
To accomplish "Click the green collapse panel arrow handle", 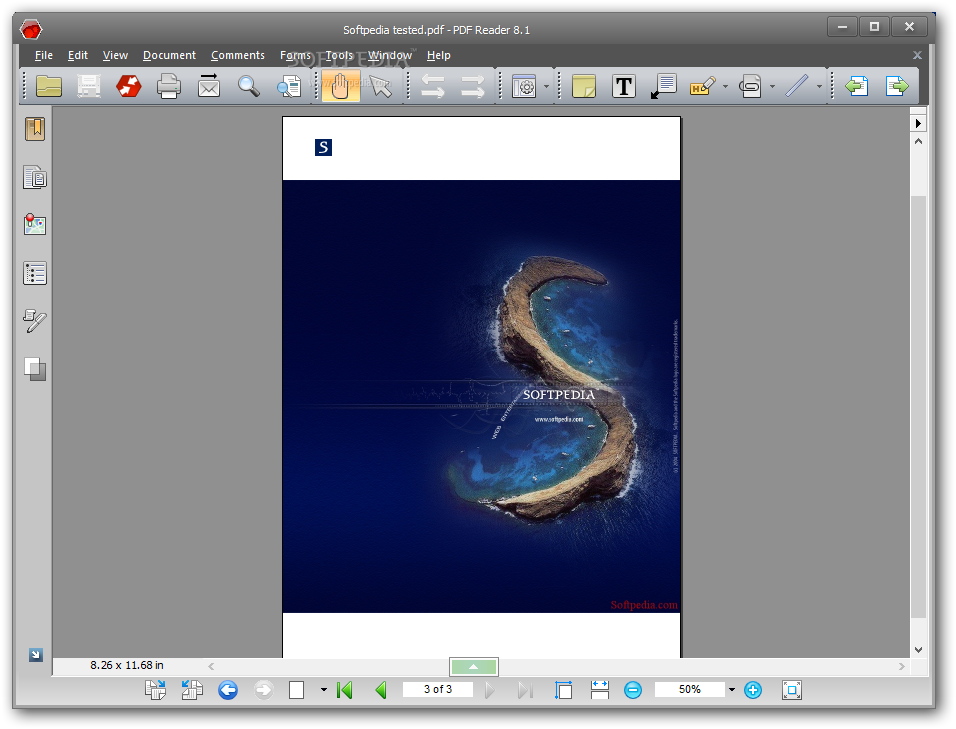I will pos(474,667).
